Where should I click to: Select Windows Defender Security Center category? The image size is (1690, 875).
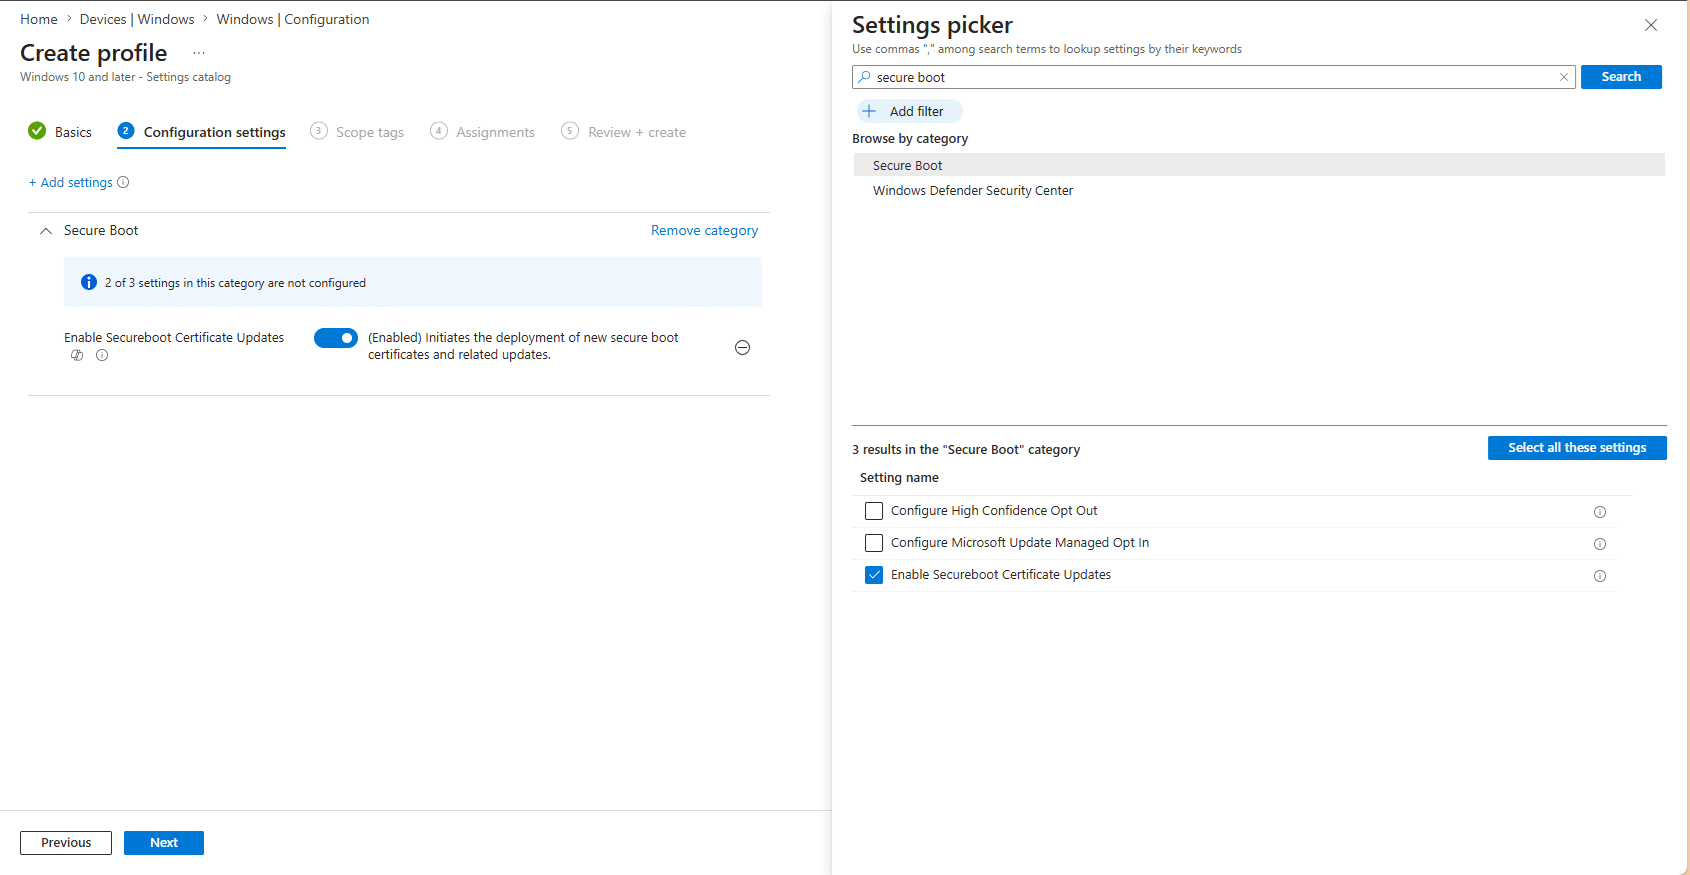972,191
